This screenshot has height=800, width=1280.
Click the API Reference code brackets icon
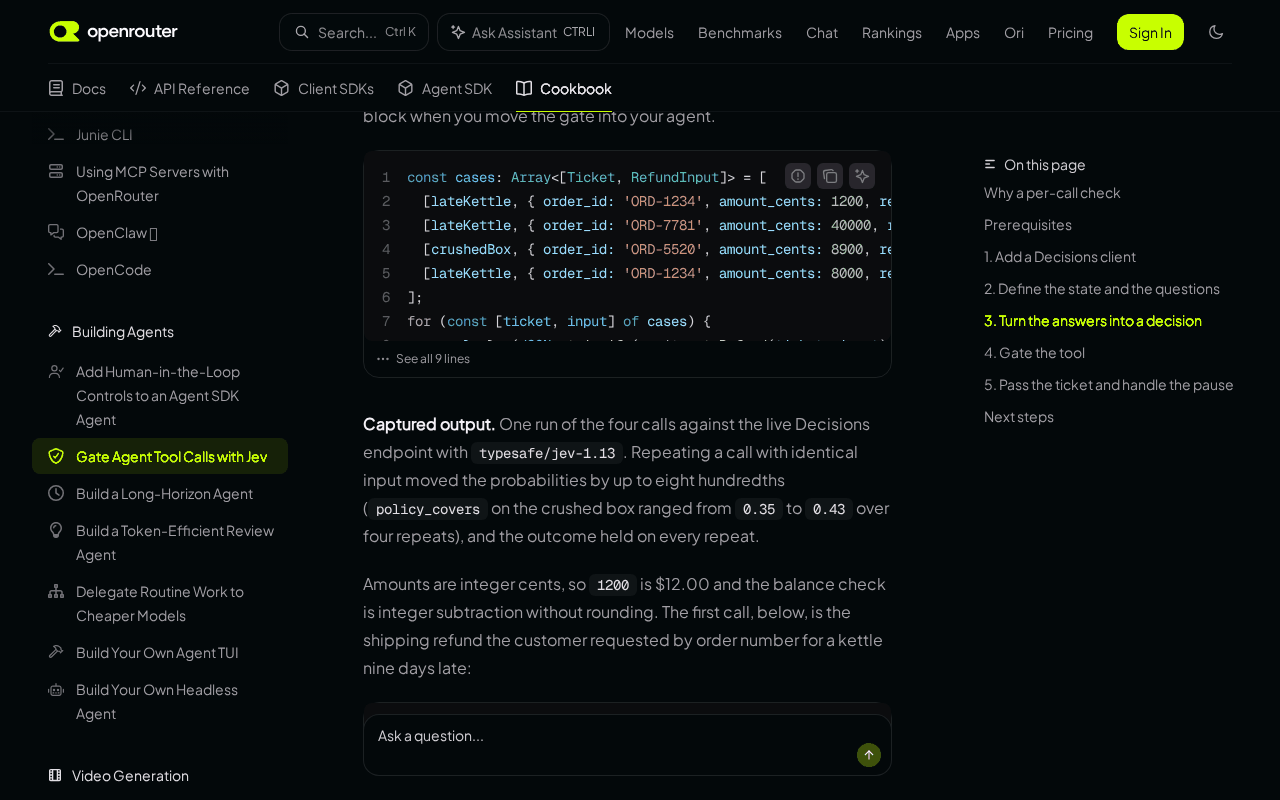tap(138, 88)
